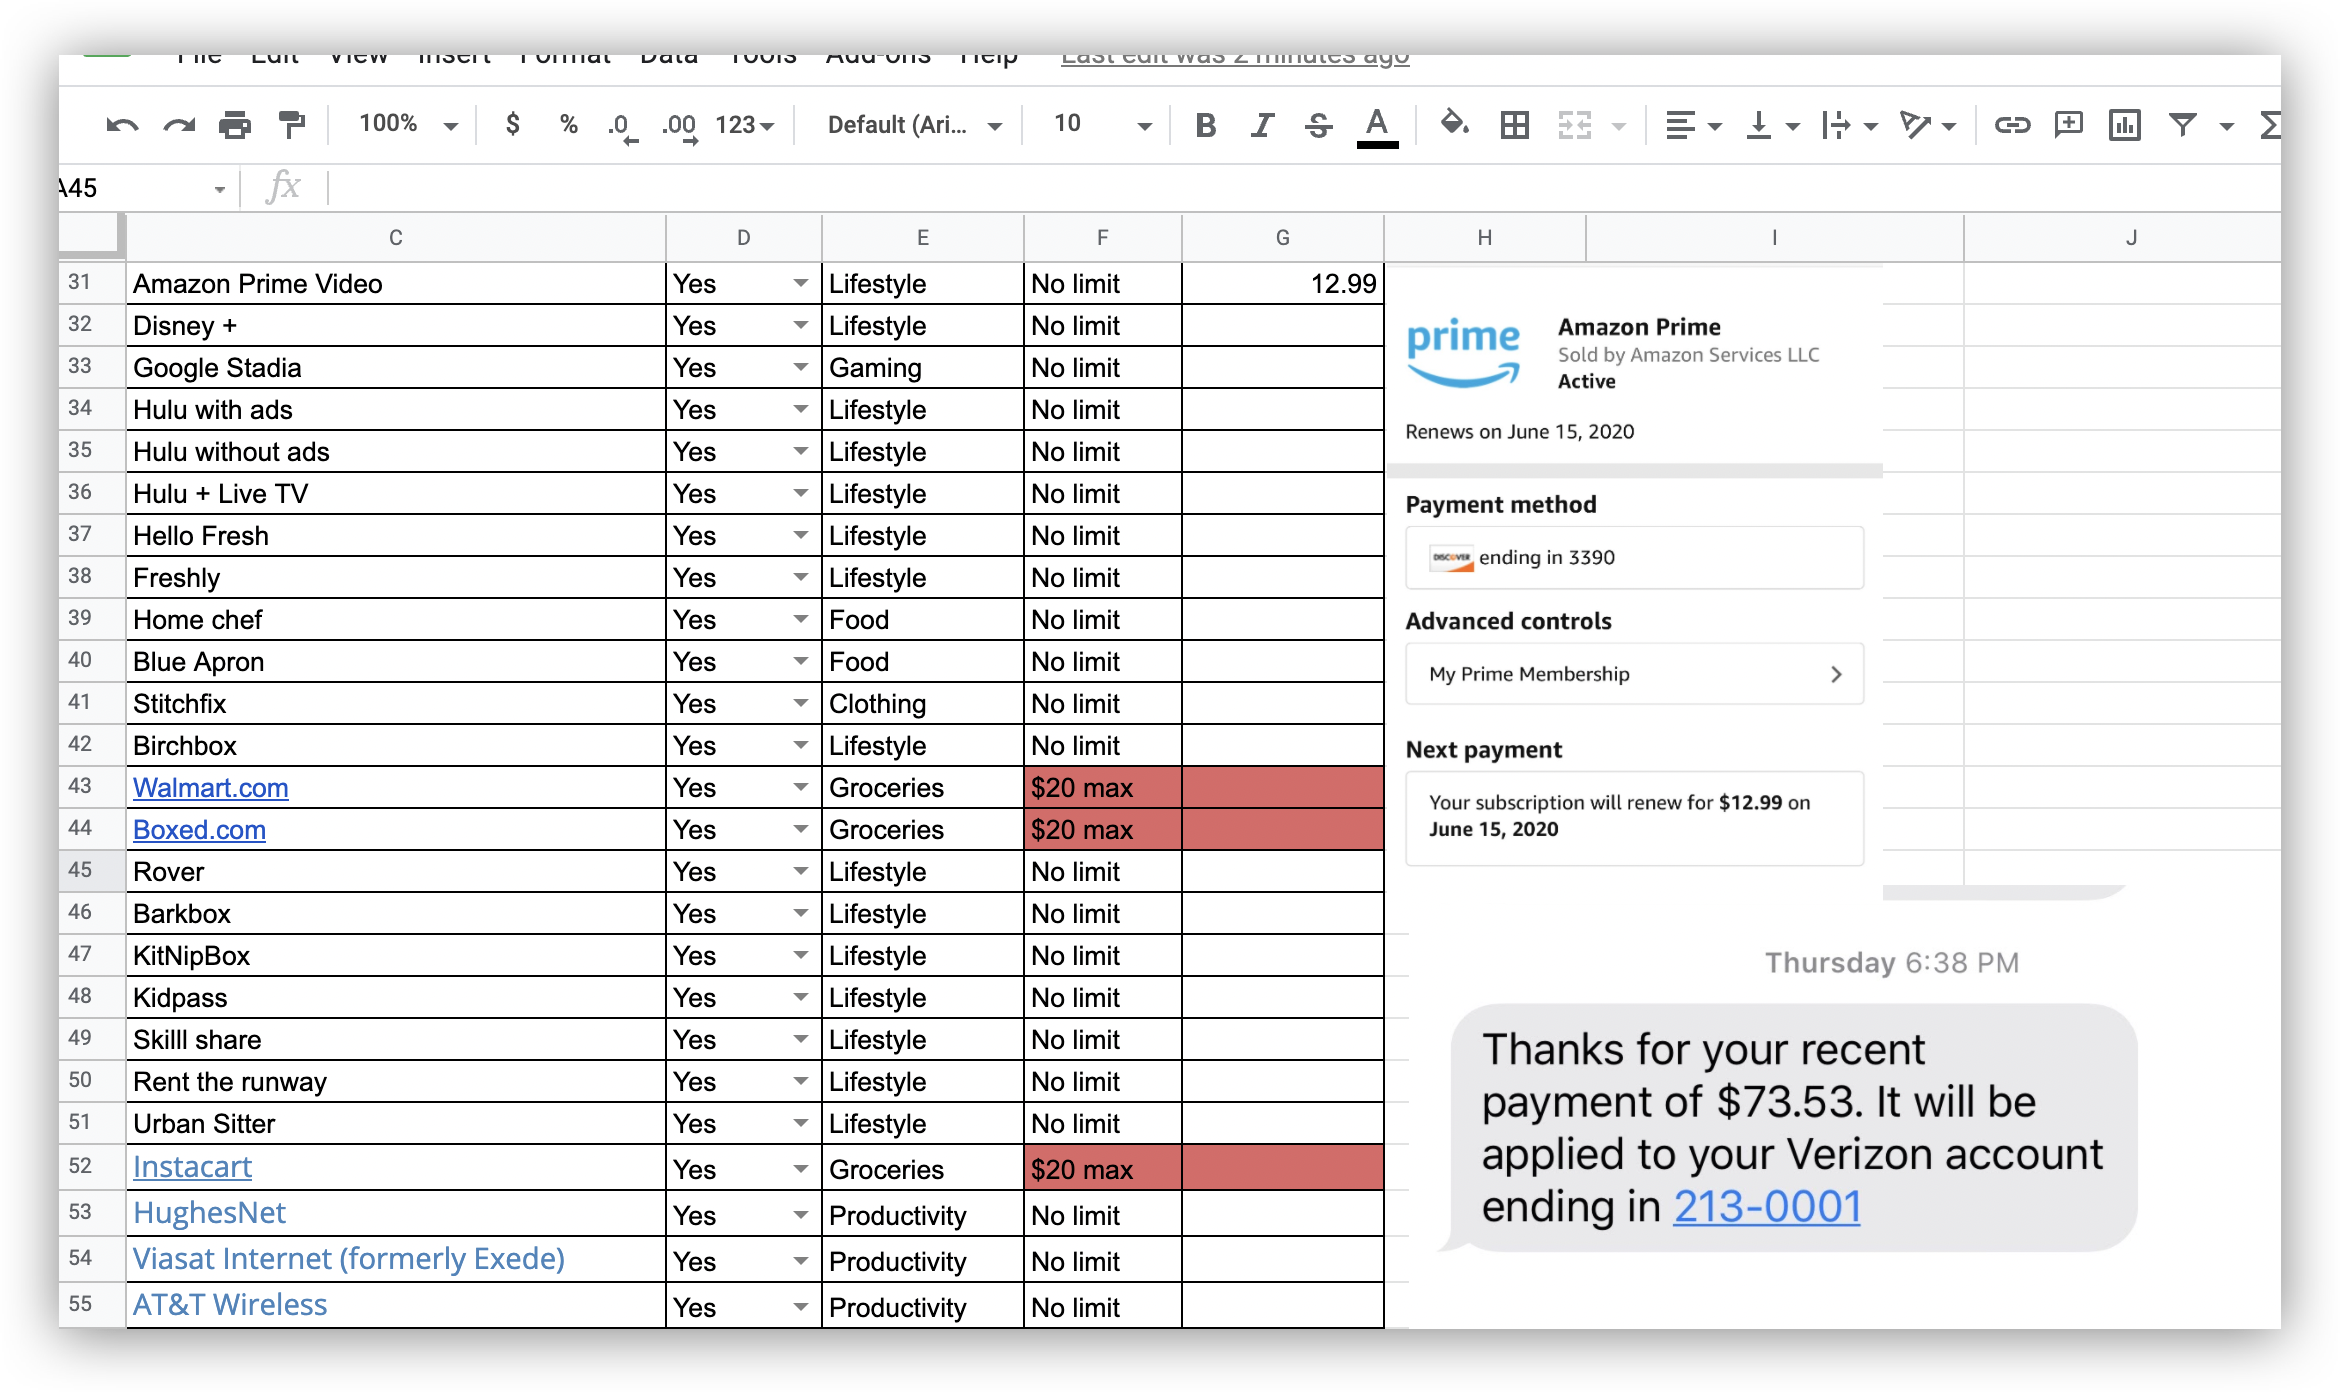This screenshot has height=1392, width=2340.
Task: Toggle bold formatting
Action: 1206,125
